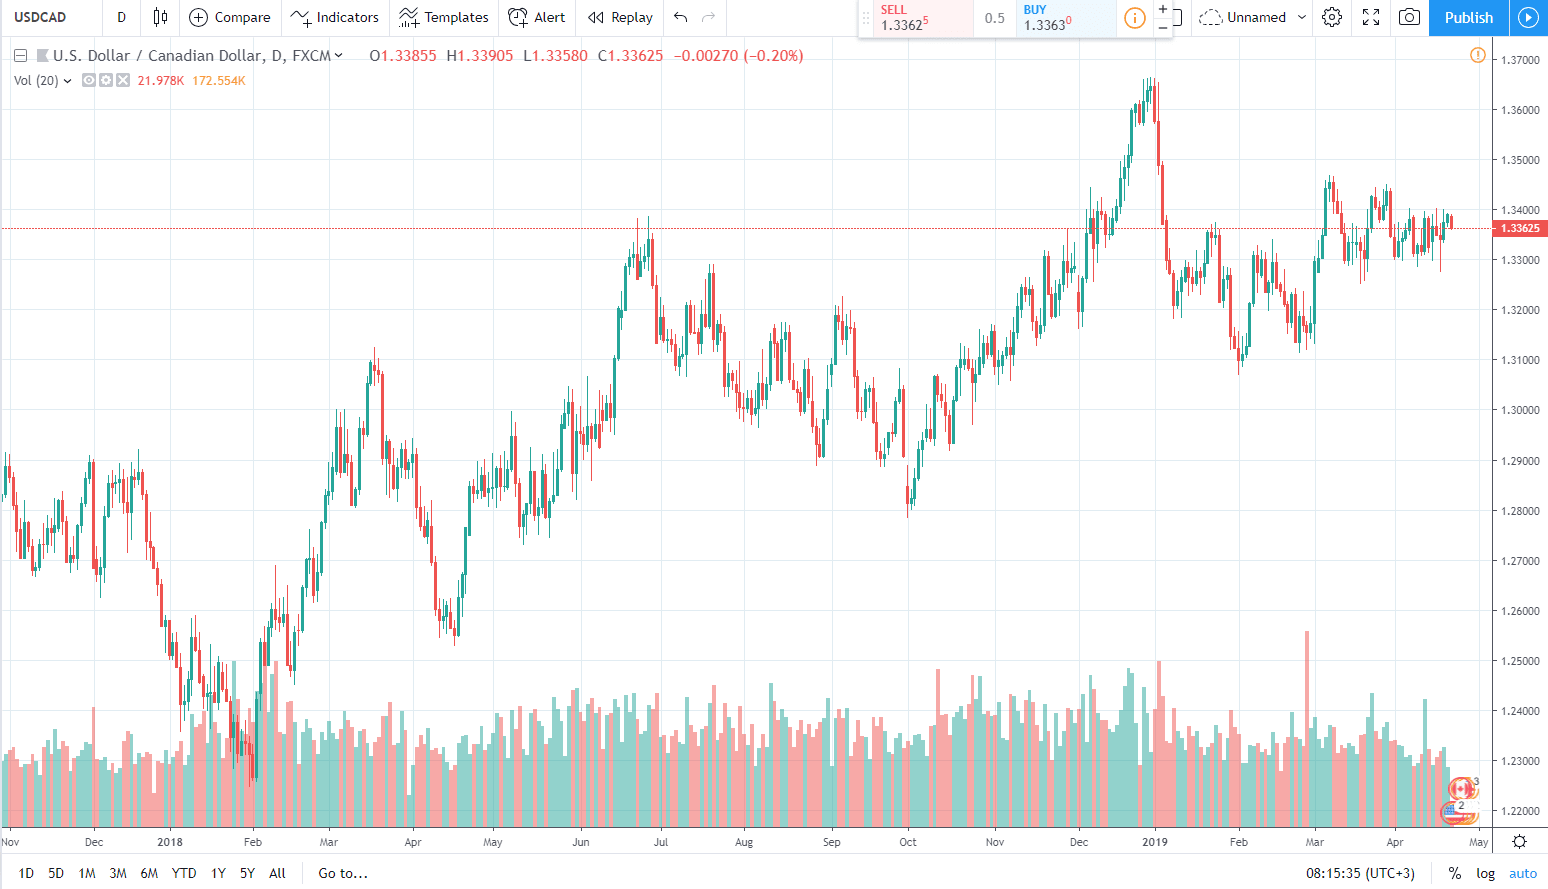Click the flag icon next to symbol name
Viewport: 1548px width, 889px height.
(43, 56)
